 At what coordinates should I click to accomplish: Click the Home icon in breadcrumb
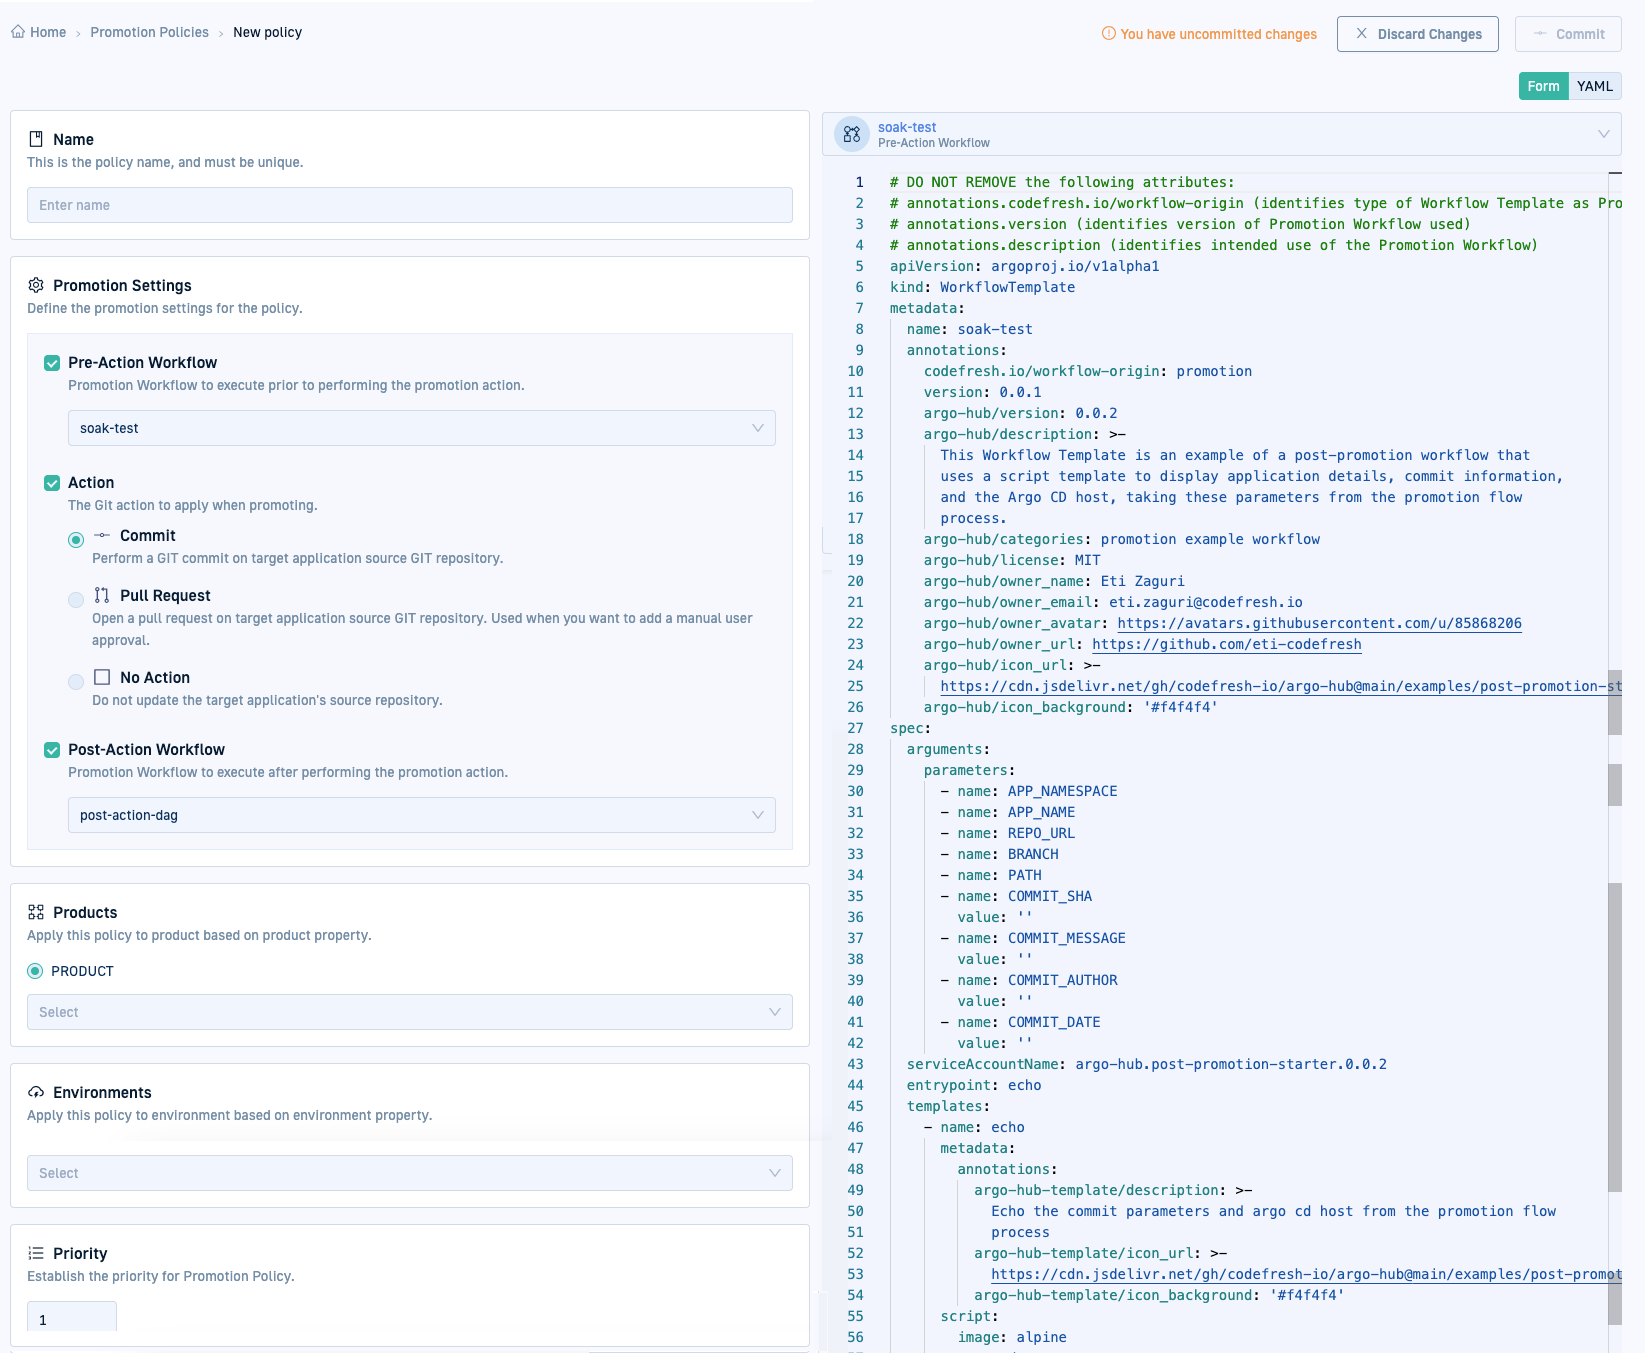pyautogui.click(x=18, y=32)
